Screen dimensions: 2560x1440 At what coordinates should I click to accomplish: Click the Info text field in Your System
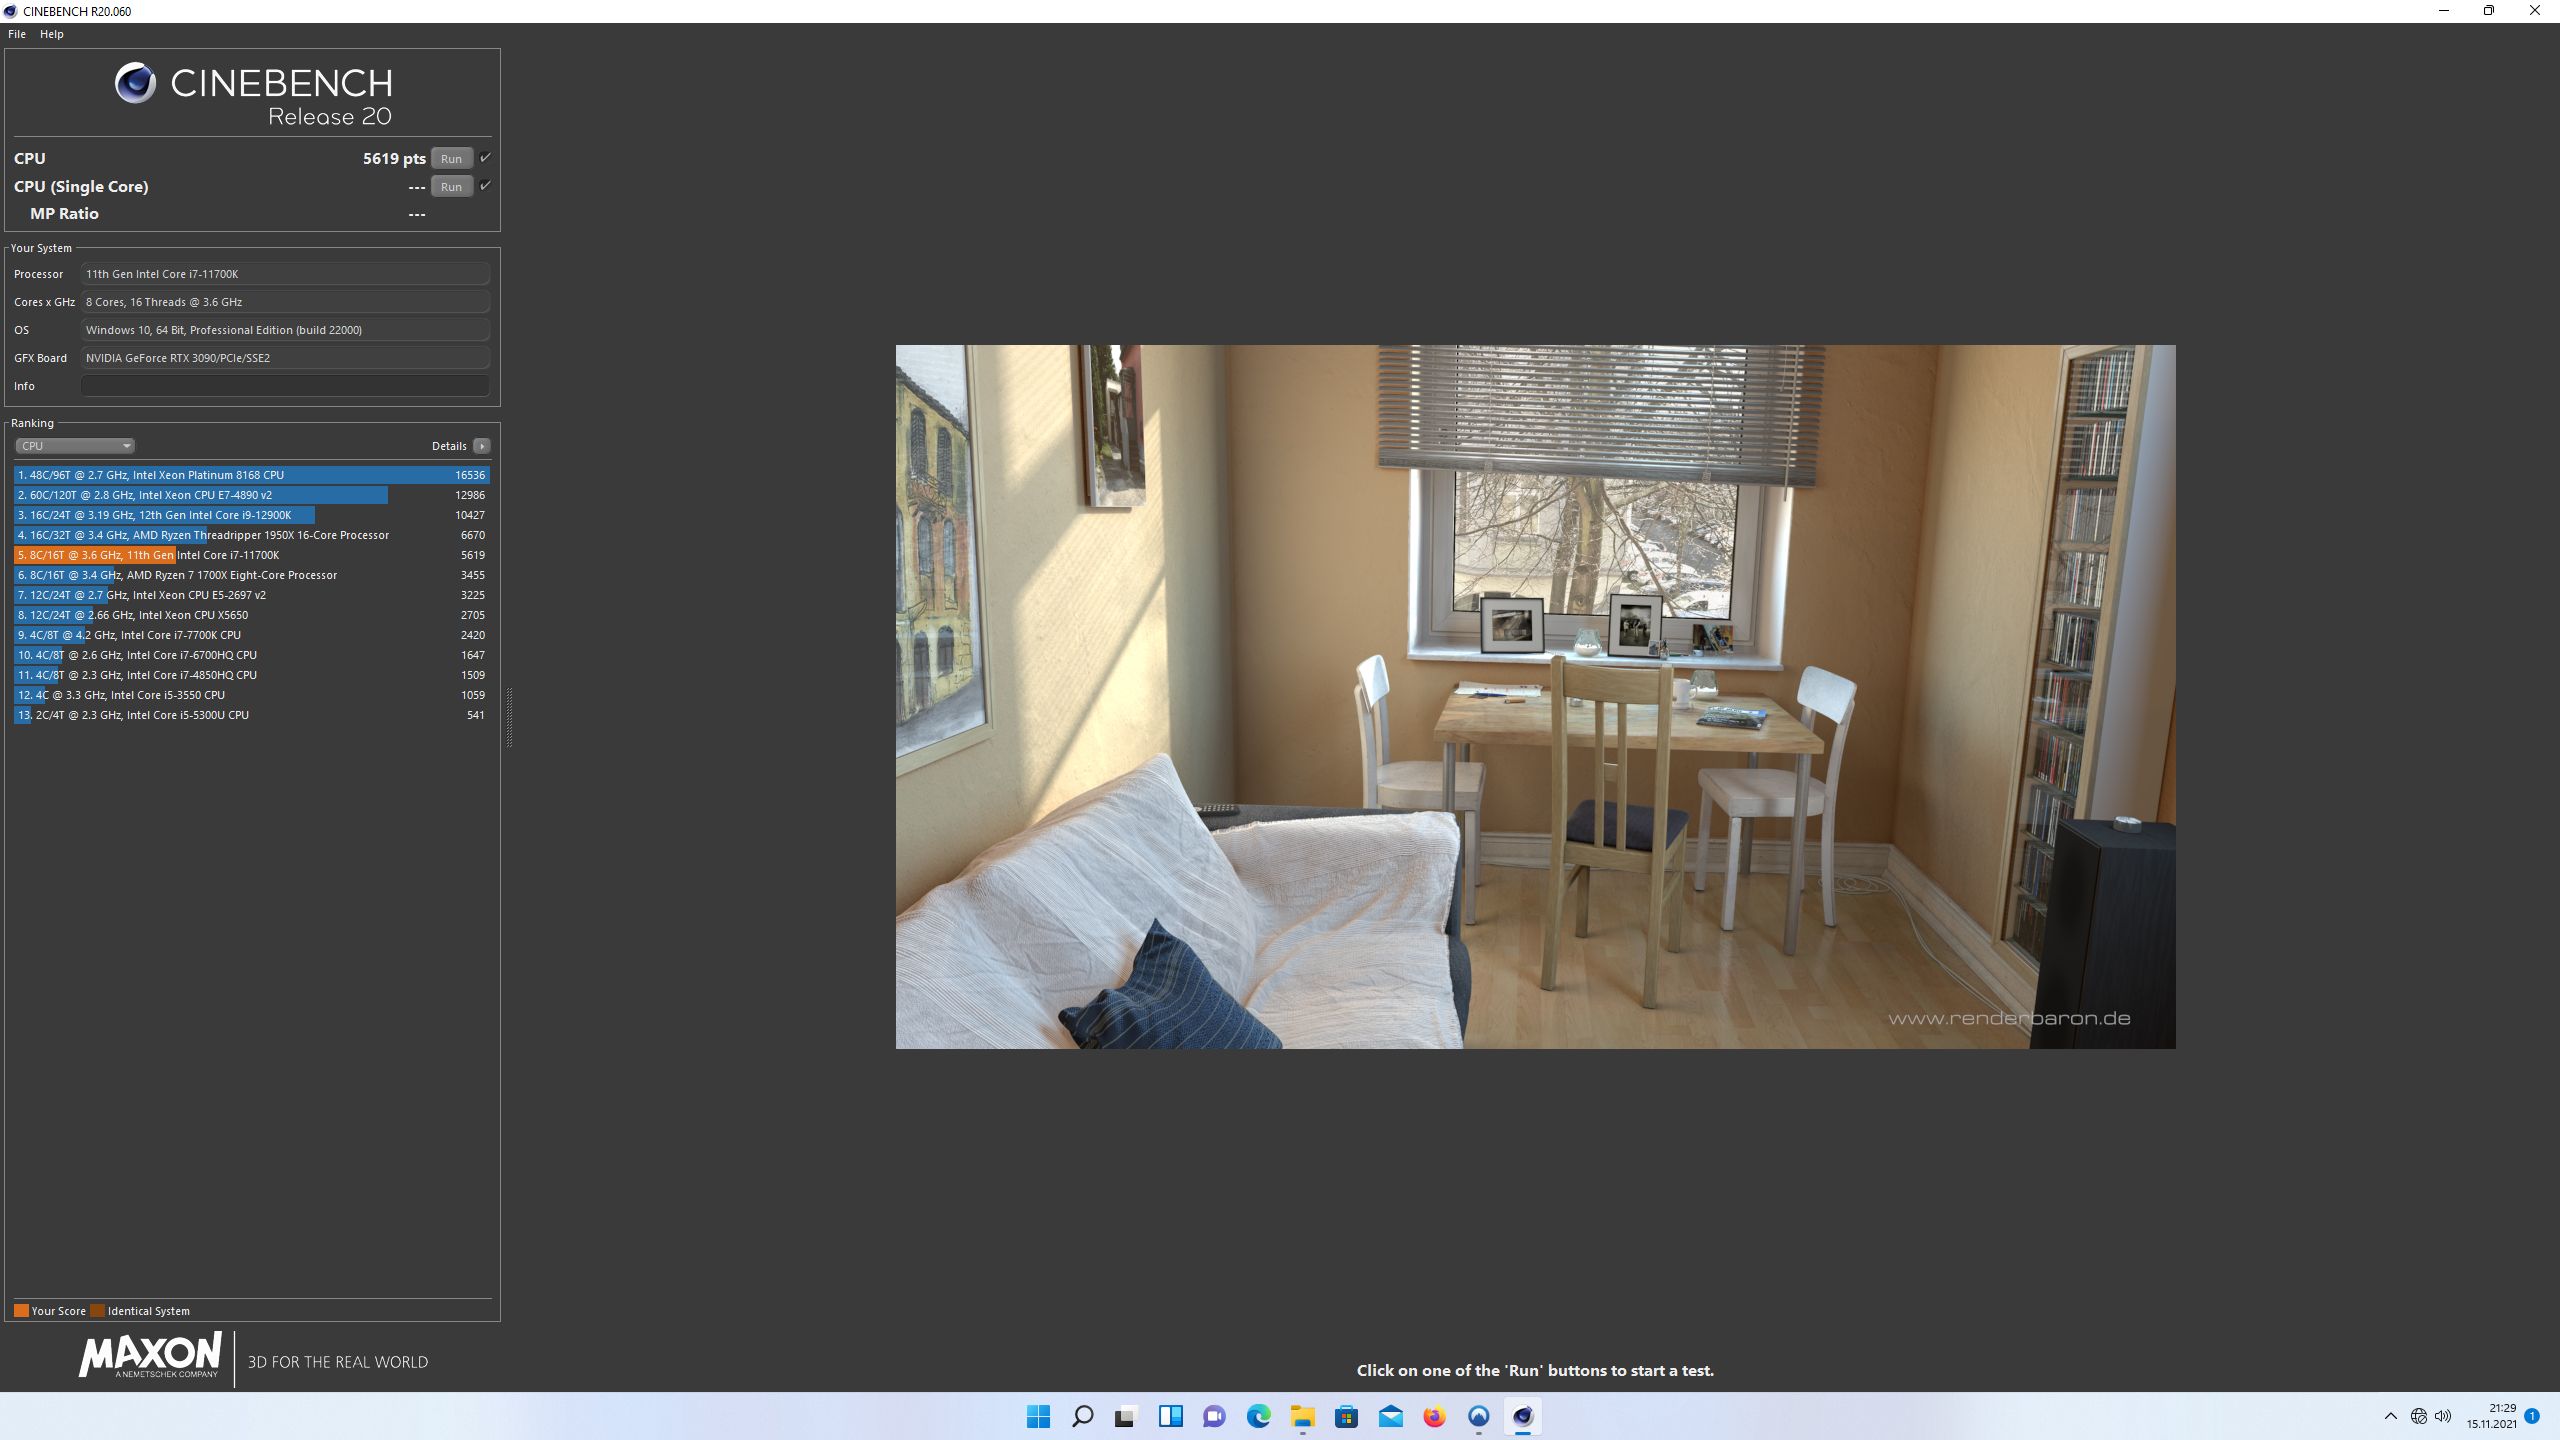click(285, 386)
